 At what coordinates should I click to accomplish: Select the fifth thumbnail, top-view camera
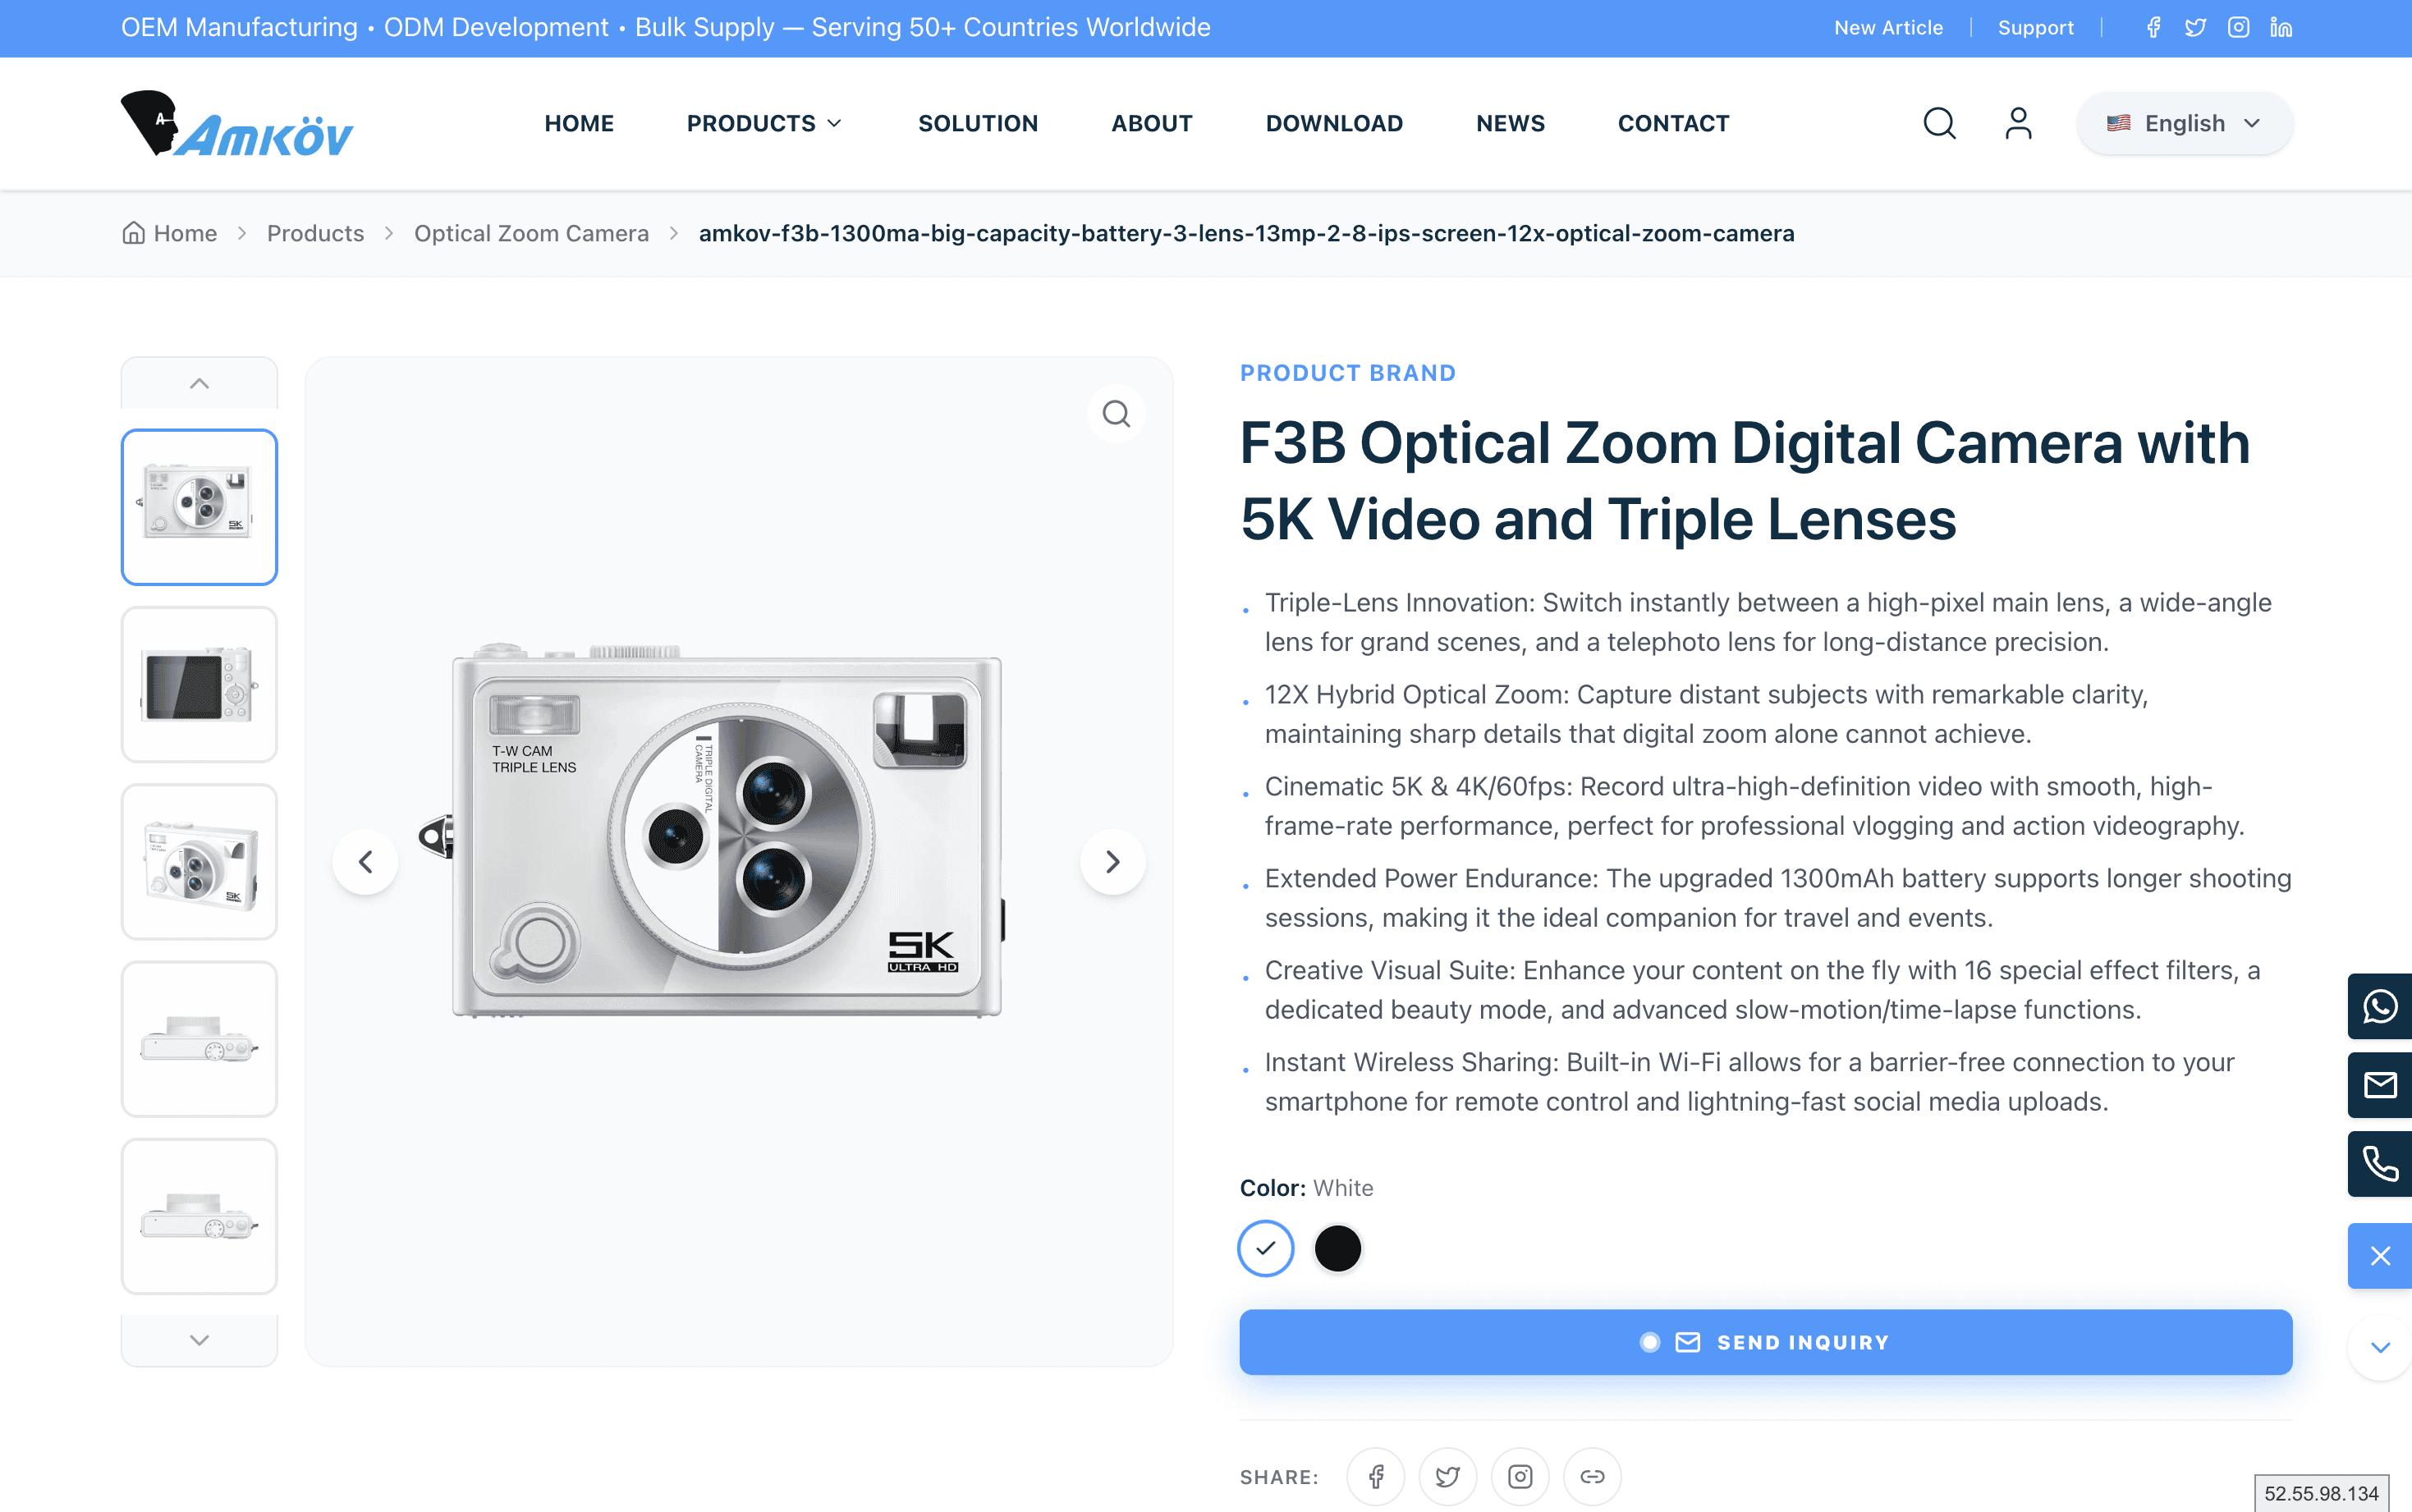[199, 1216]
